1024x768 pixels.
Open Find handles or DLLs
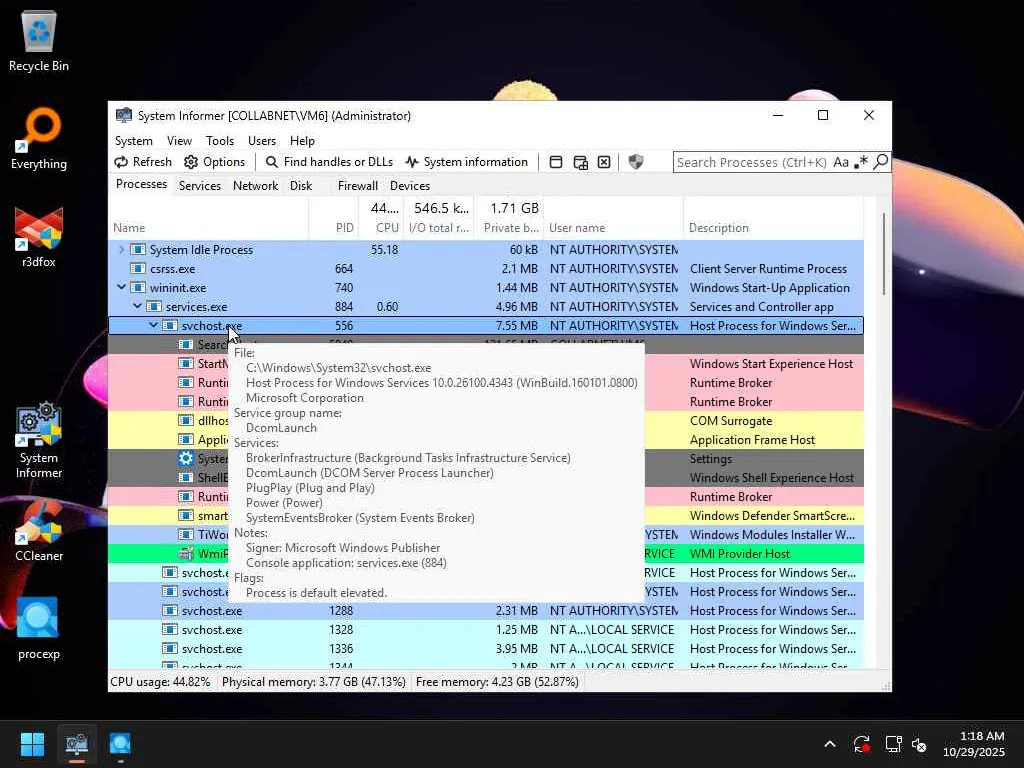[329, 162]
